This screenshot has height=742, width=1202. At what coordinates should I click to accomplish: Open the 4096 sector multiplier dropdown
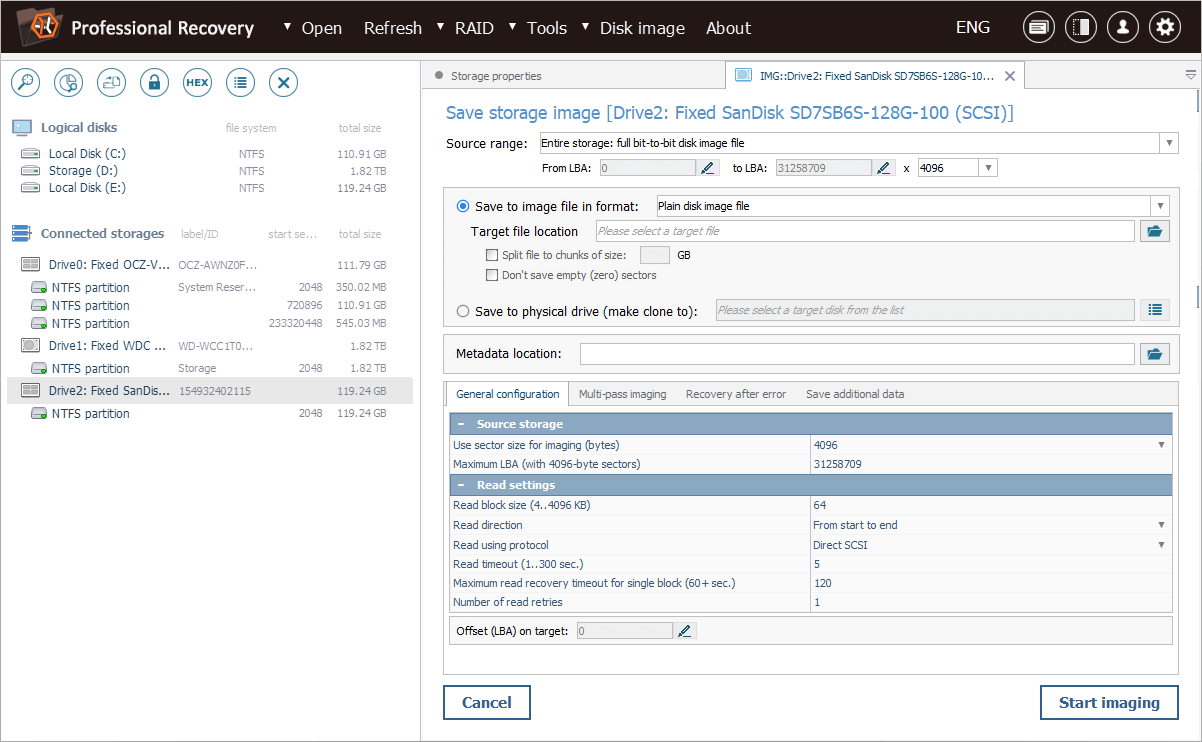click(x=988, y=168)
